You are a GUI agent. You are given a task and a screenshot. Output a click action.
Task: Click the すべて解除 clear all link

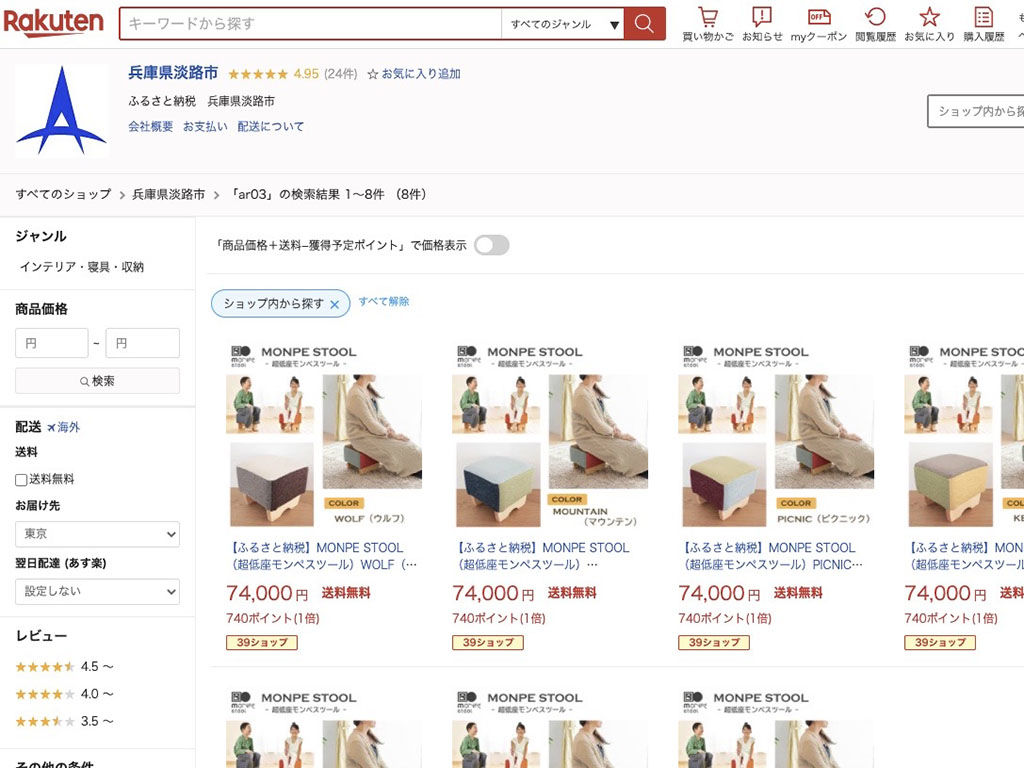coord(384,302)
